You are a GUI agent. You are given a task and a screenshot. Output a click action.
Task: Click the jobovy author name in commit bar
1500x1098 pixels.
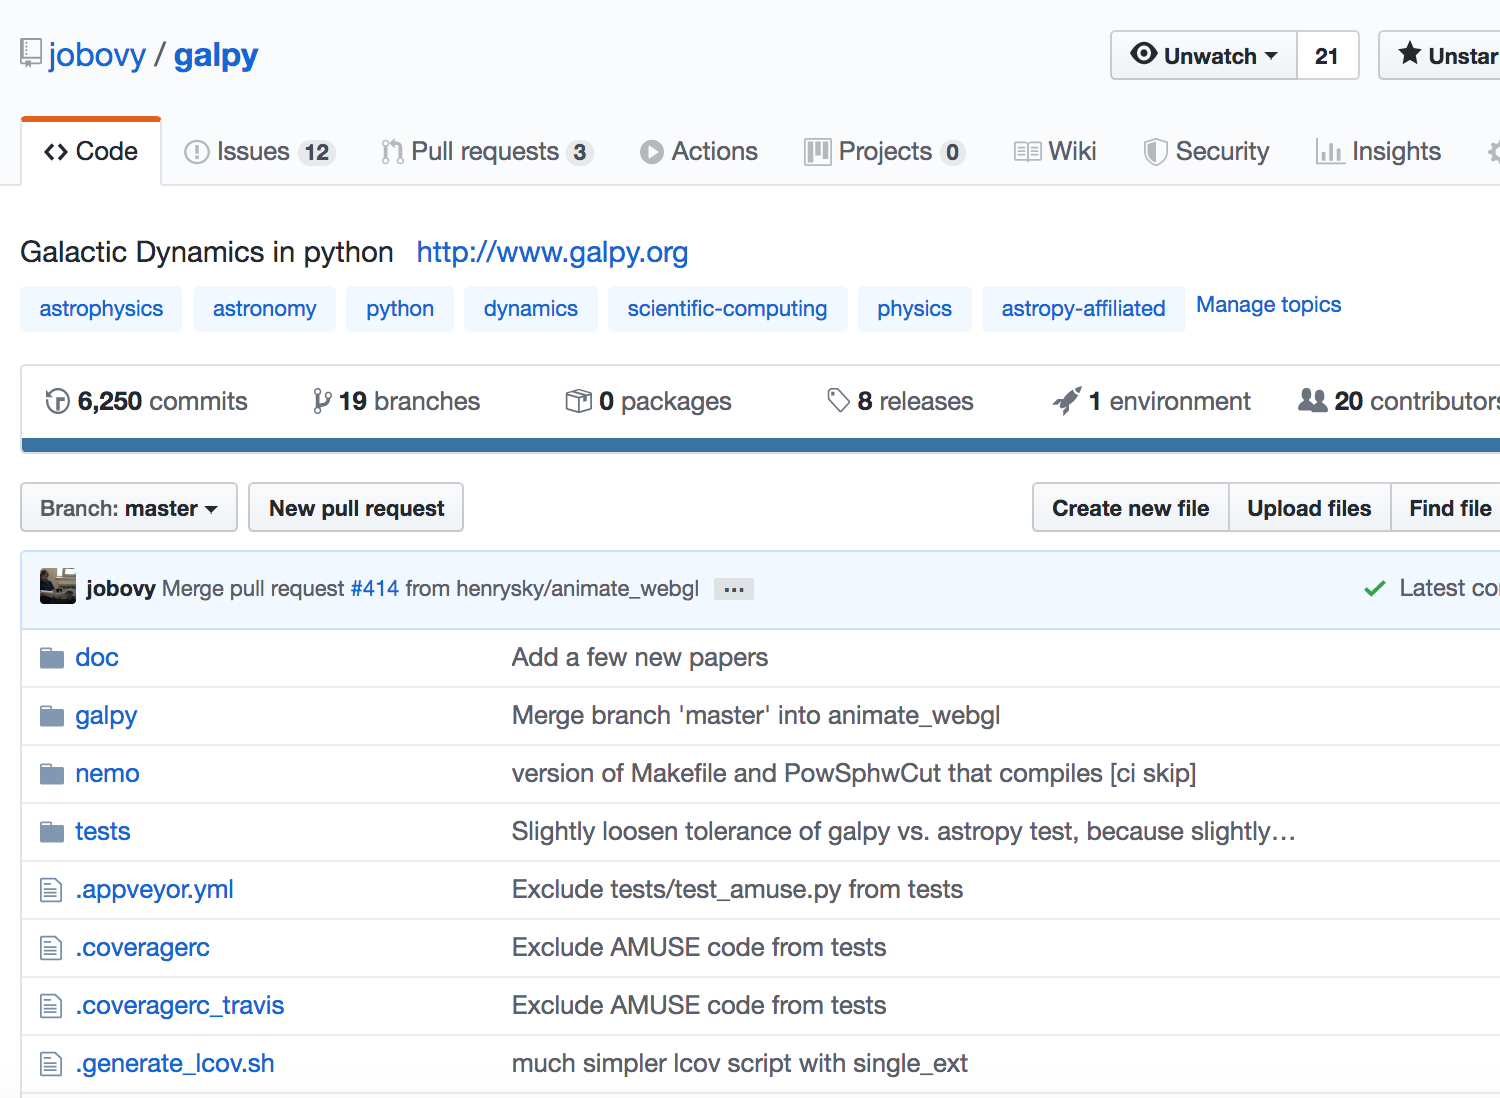coord(120,589)
